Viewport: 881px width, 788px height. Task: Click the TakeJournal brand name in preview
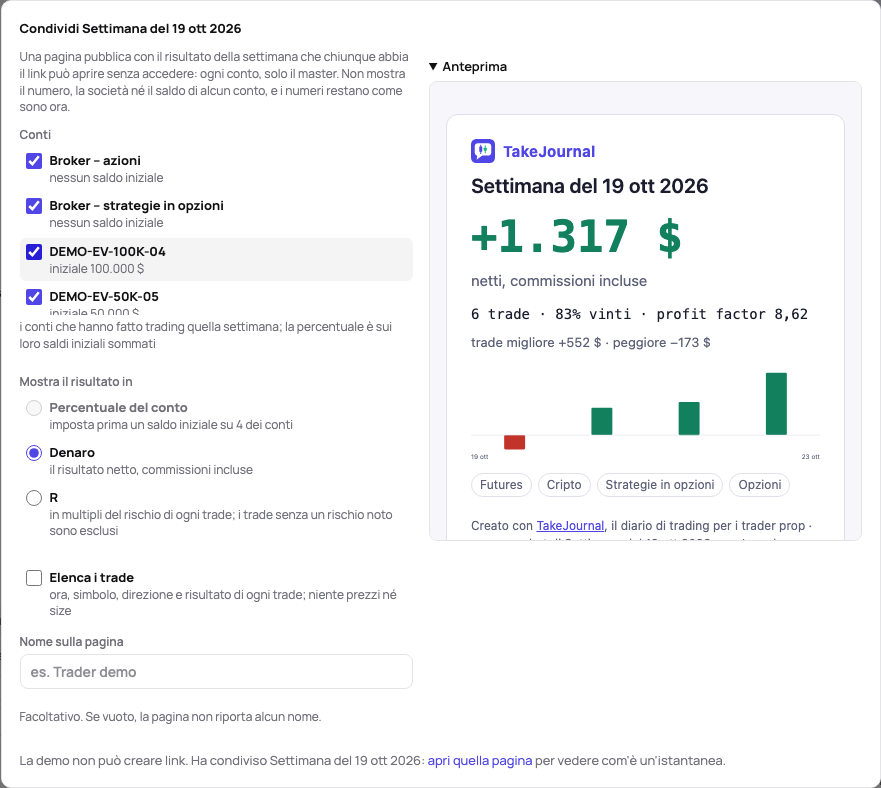(x=549, y=152)
